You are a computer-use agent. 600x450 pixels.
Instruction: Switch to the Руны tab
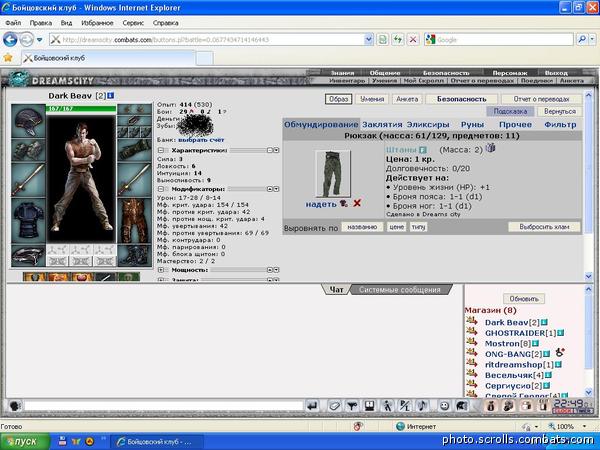472,125
